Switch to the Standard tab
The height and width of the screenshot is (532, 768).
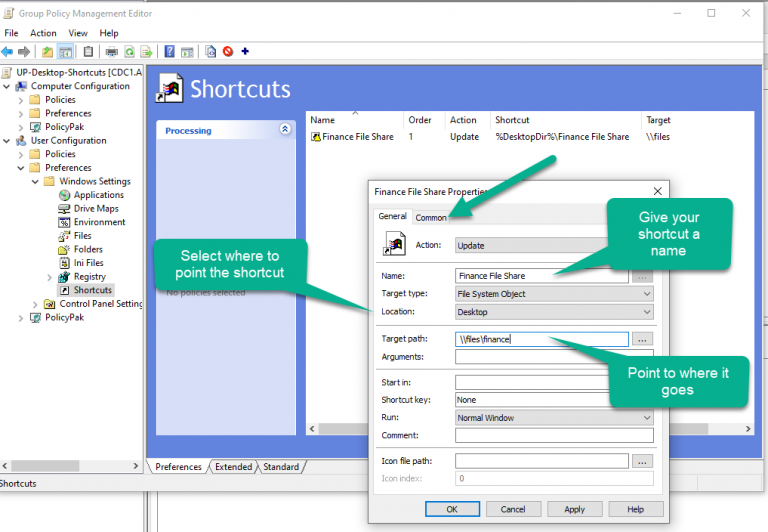point(281,467)
